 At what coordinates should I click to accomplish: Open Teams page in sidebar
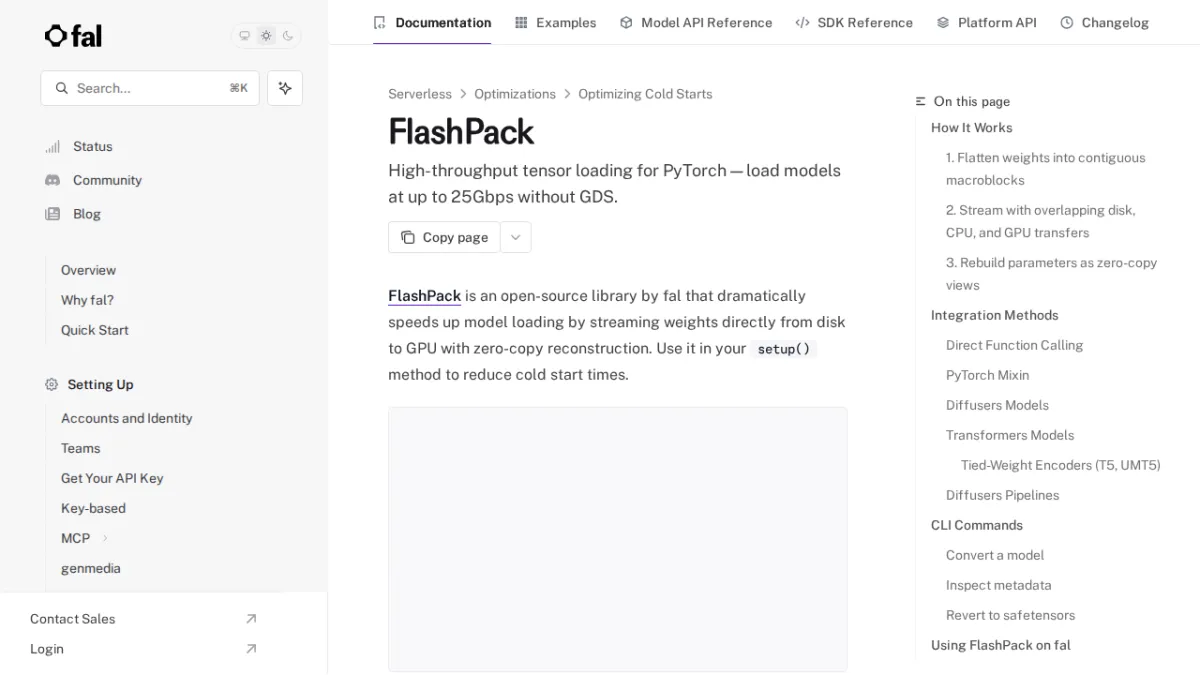pos(80,448)
